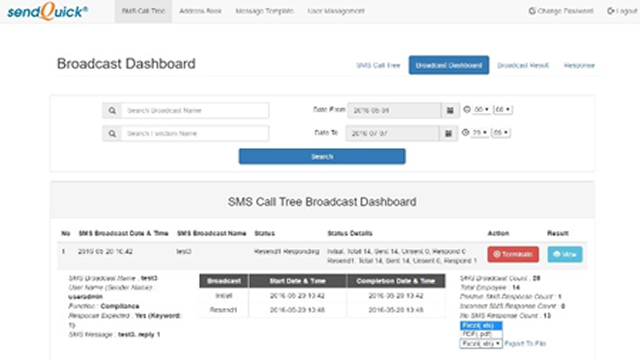640x360 pixels.
Task: Click the Status Details column header
Action: pyautogui.click(x=350, y=233)
